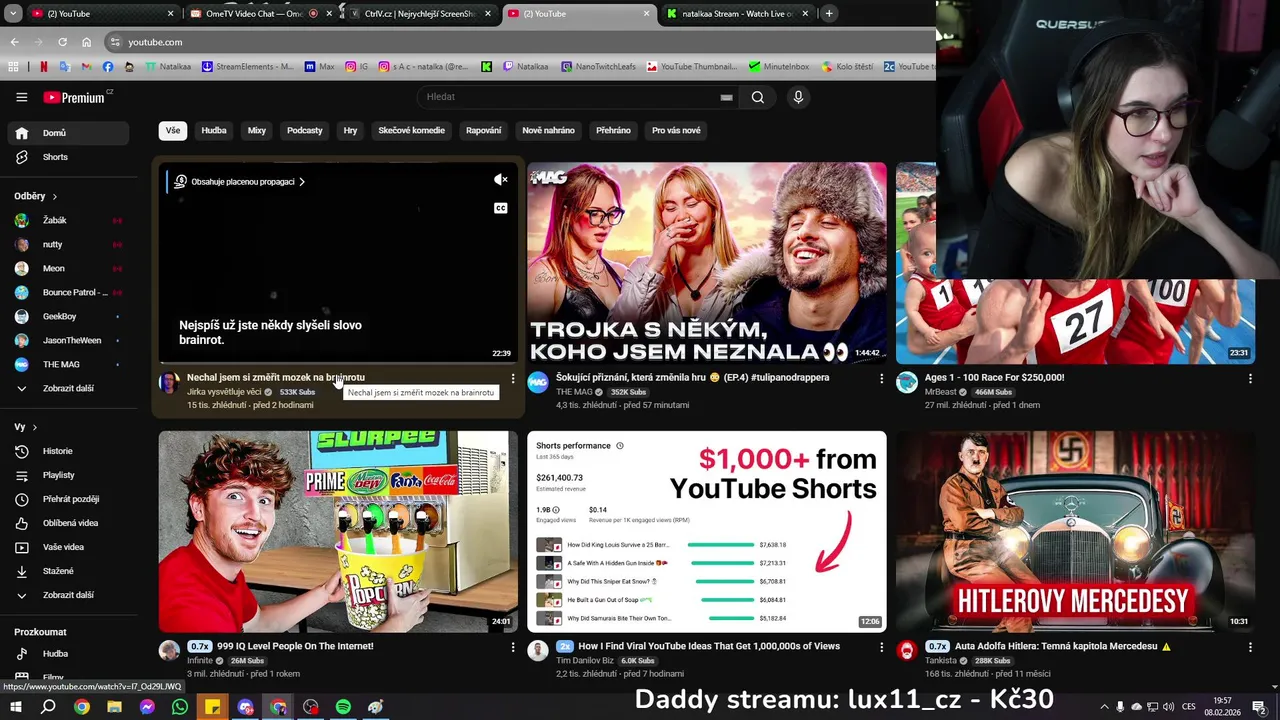
Task: Open the Jirka vysvětluje věci channel avatar
Action: click(x=169, y=382)
